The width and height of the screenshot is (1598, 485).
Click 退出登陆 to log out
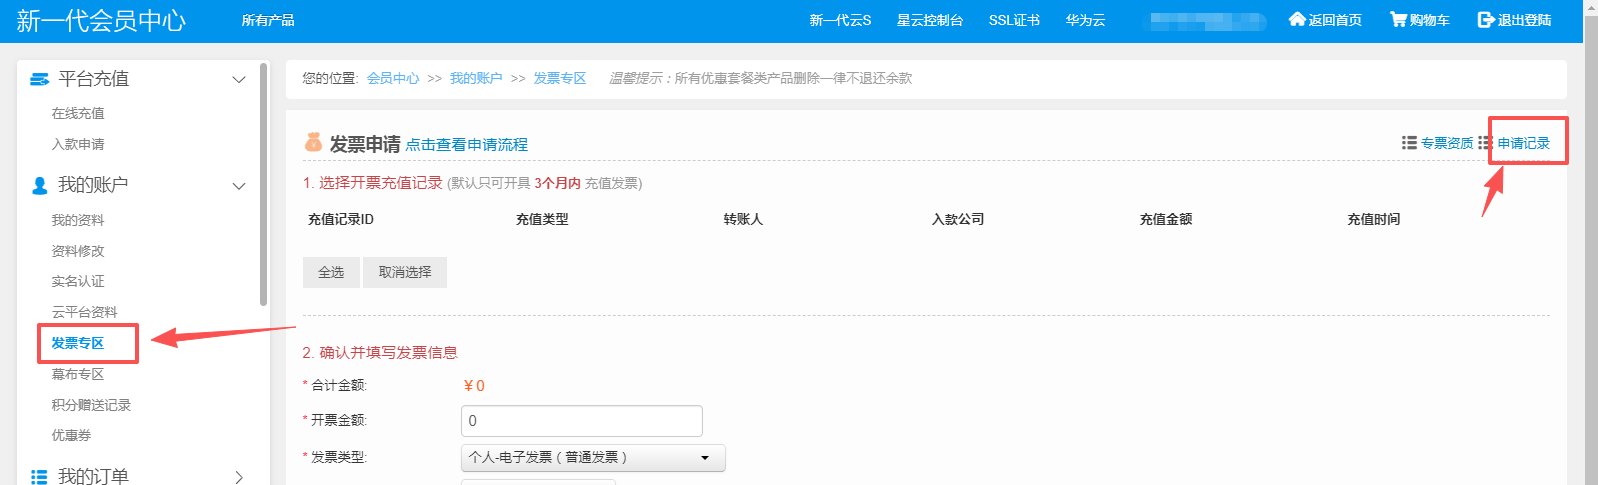1524,20
